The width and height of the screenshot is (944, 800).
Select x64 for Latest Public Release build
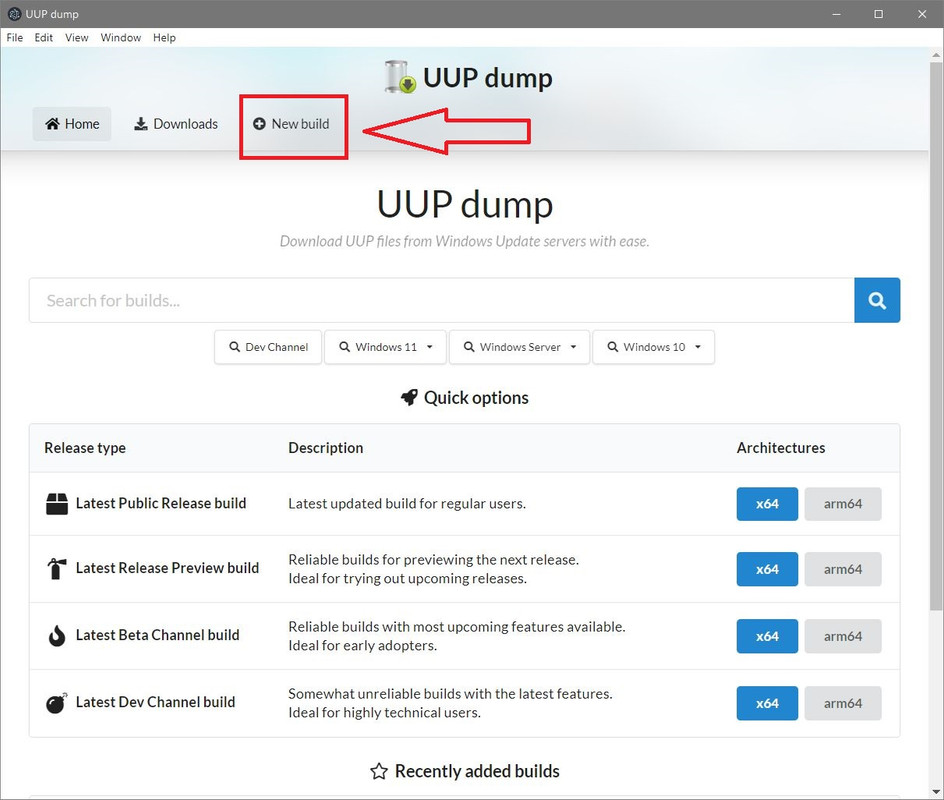(x=767, y=504)
